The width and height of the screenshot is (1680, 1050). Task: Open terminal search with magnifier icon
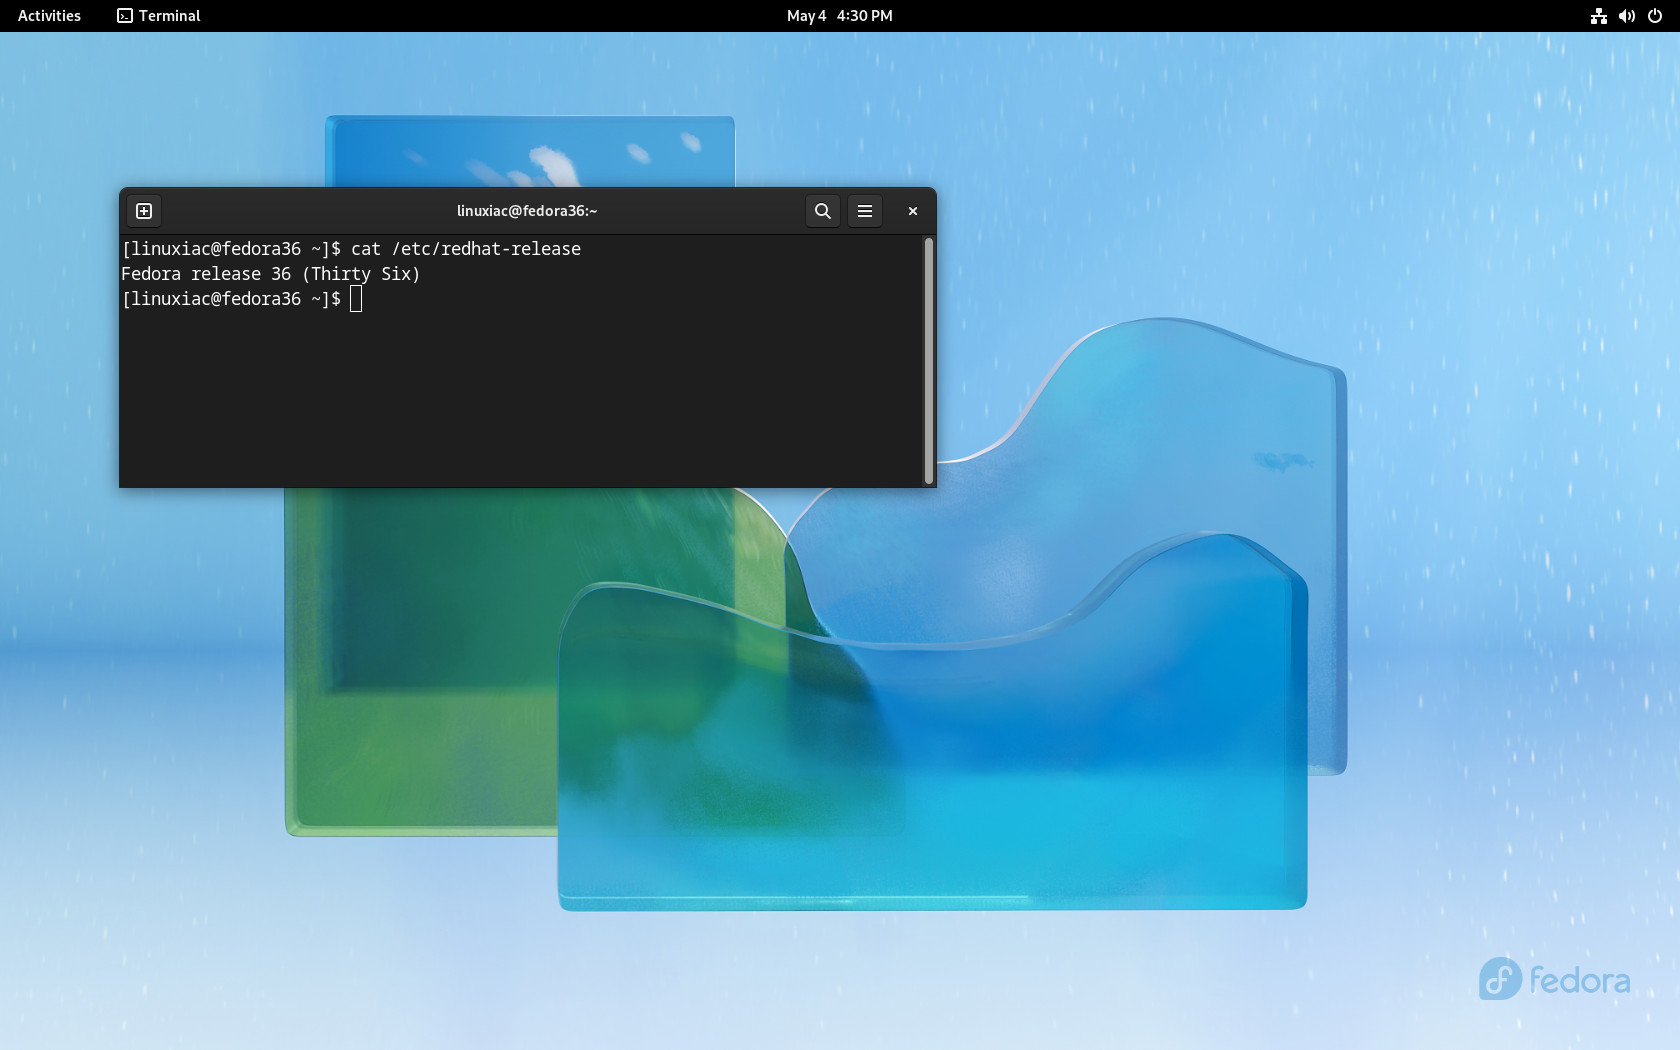coord(823,211)
